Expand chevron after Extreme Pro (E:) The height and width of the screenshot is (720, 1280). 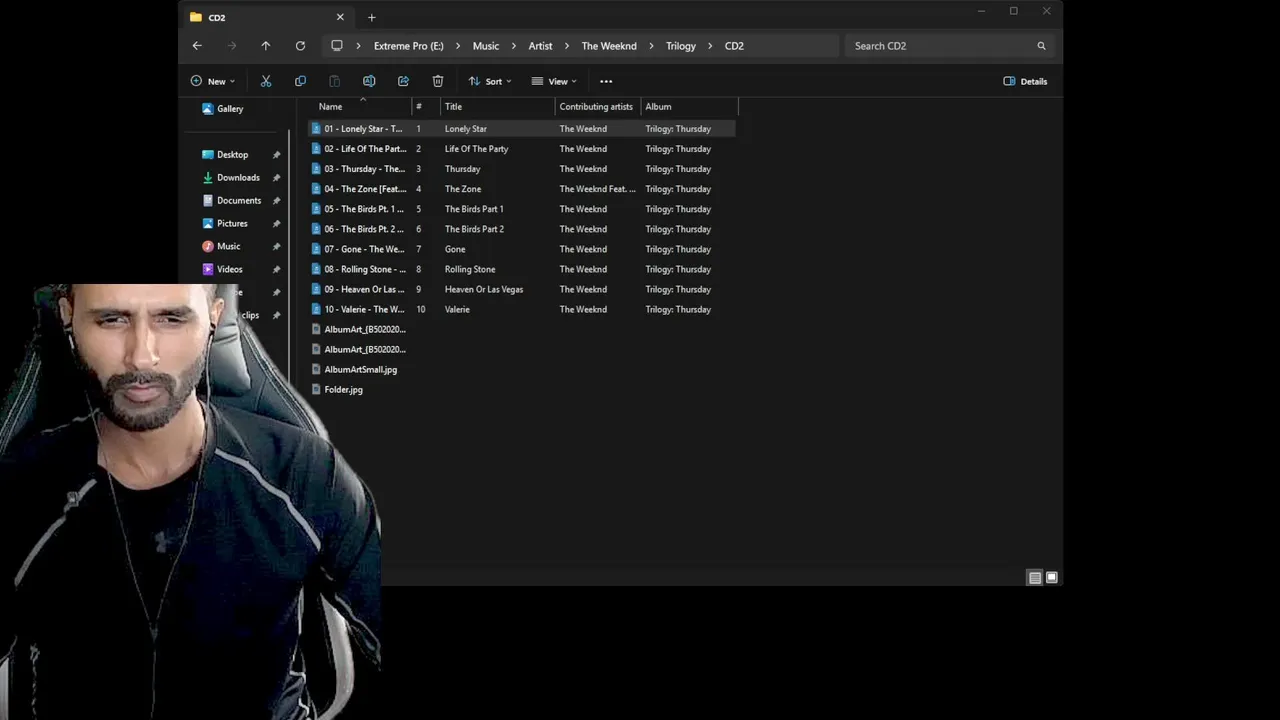[x=458, y=46]
